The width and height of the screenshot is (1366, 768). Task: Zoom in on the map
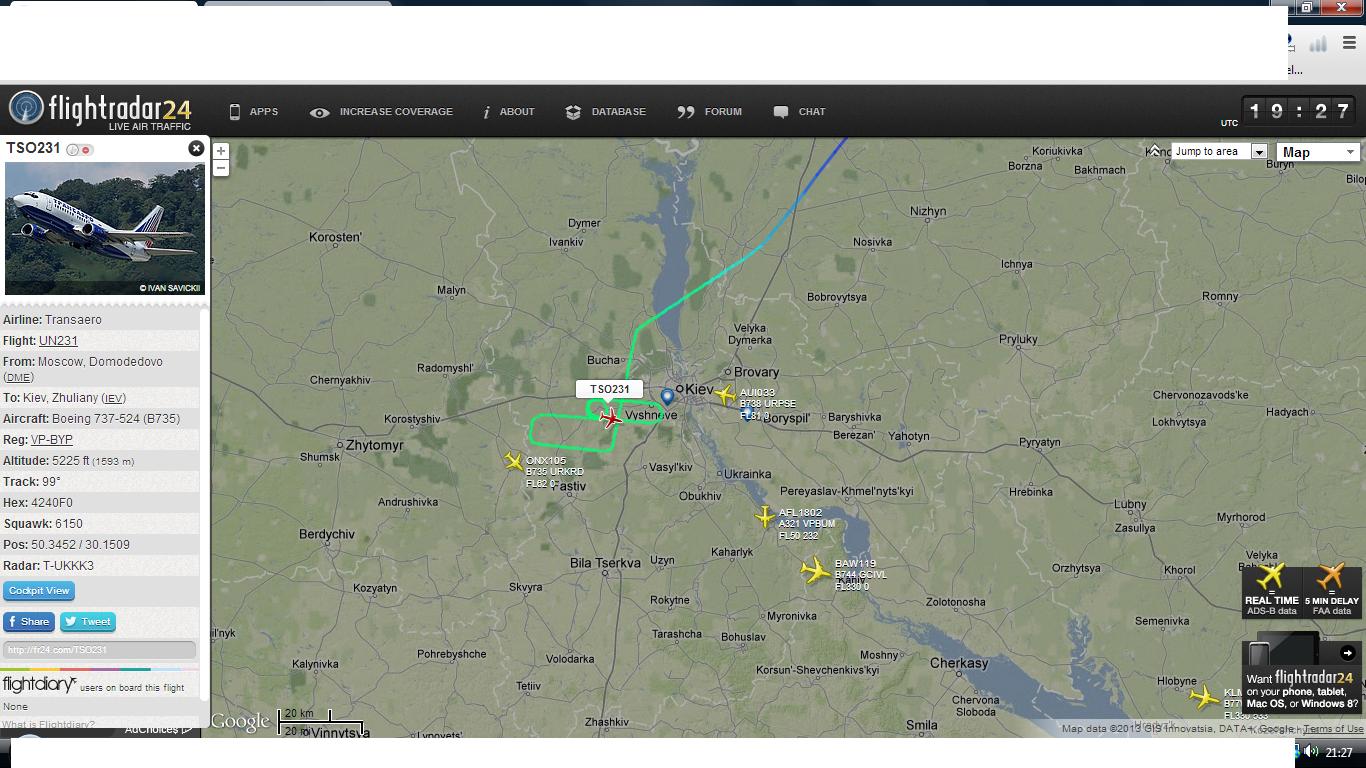point(221,151)
